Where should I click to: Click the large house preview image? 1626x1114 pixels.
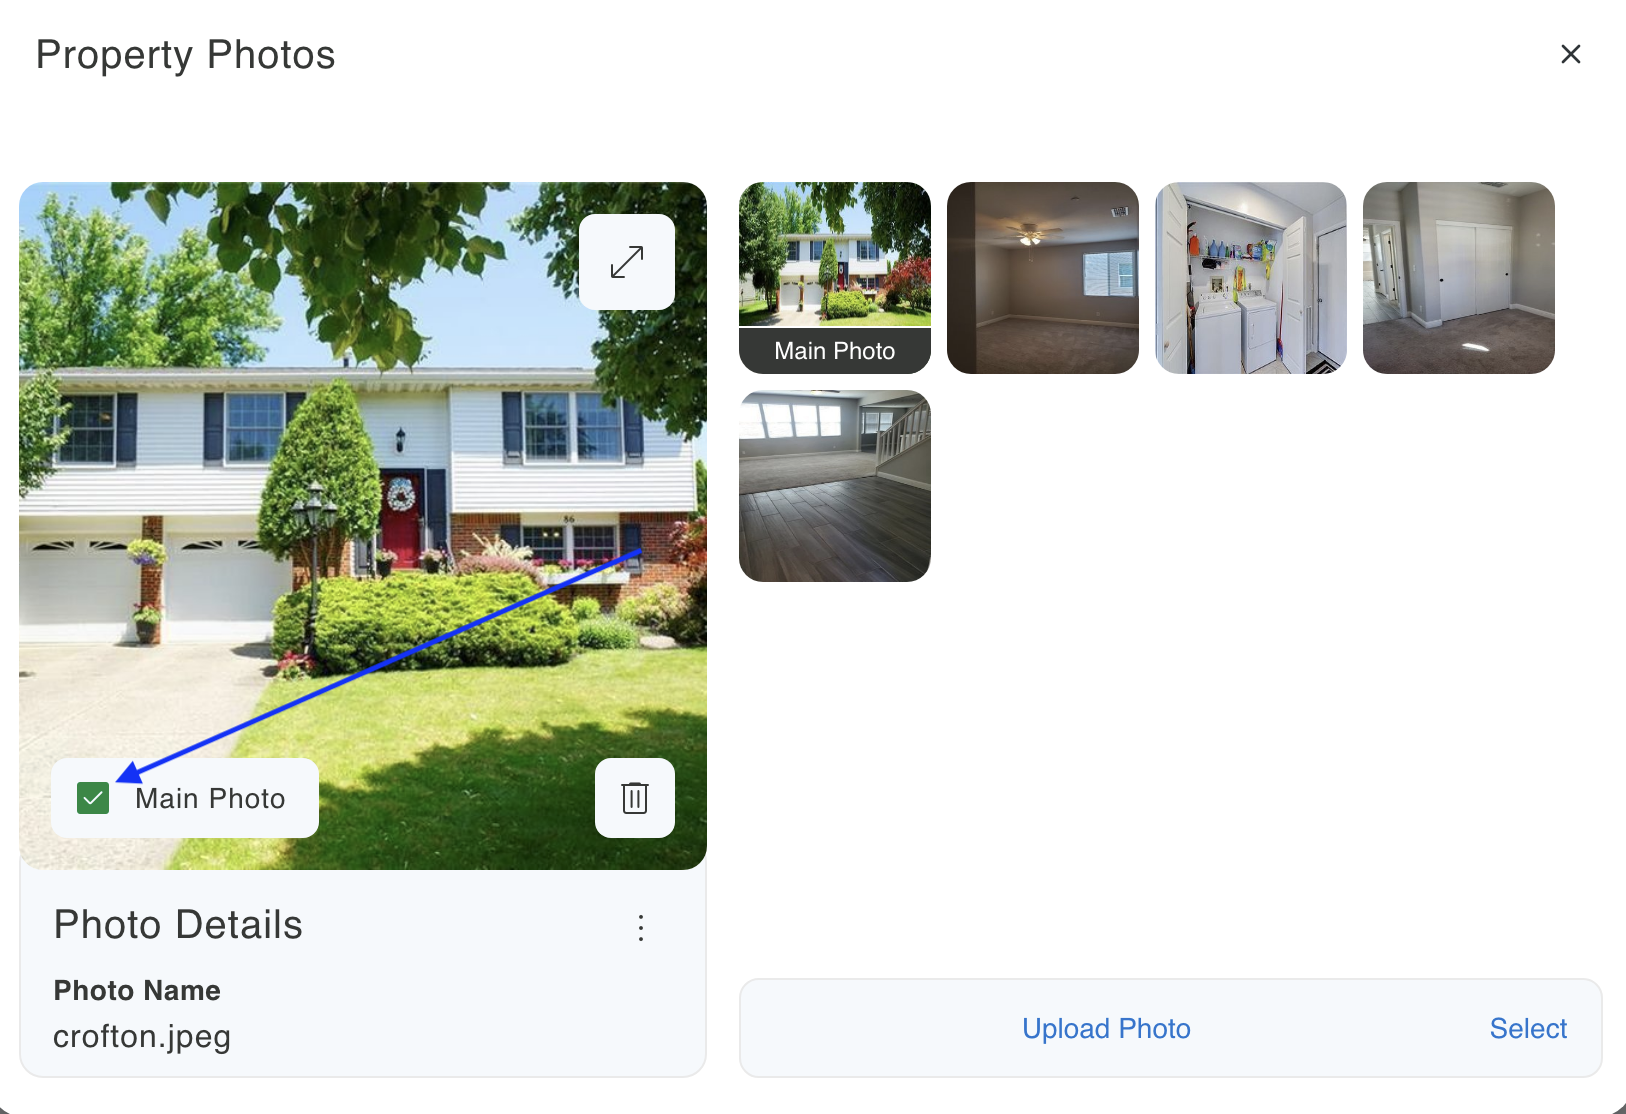pos(363,526)
